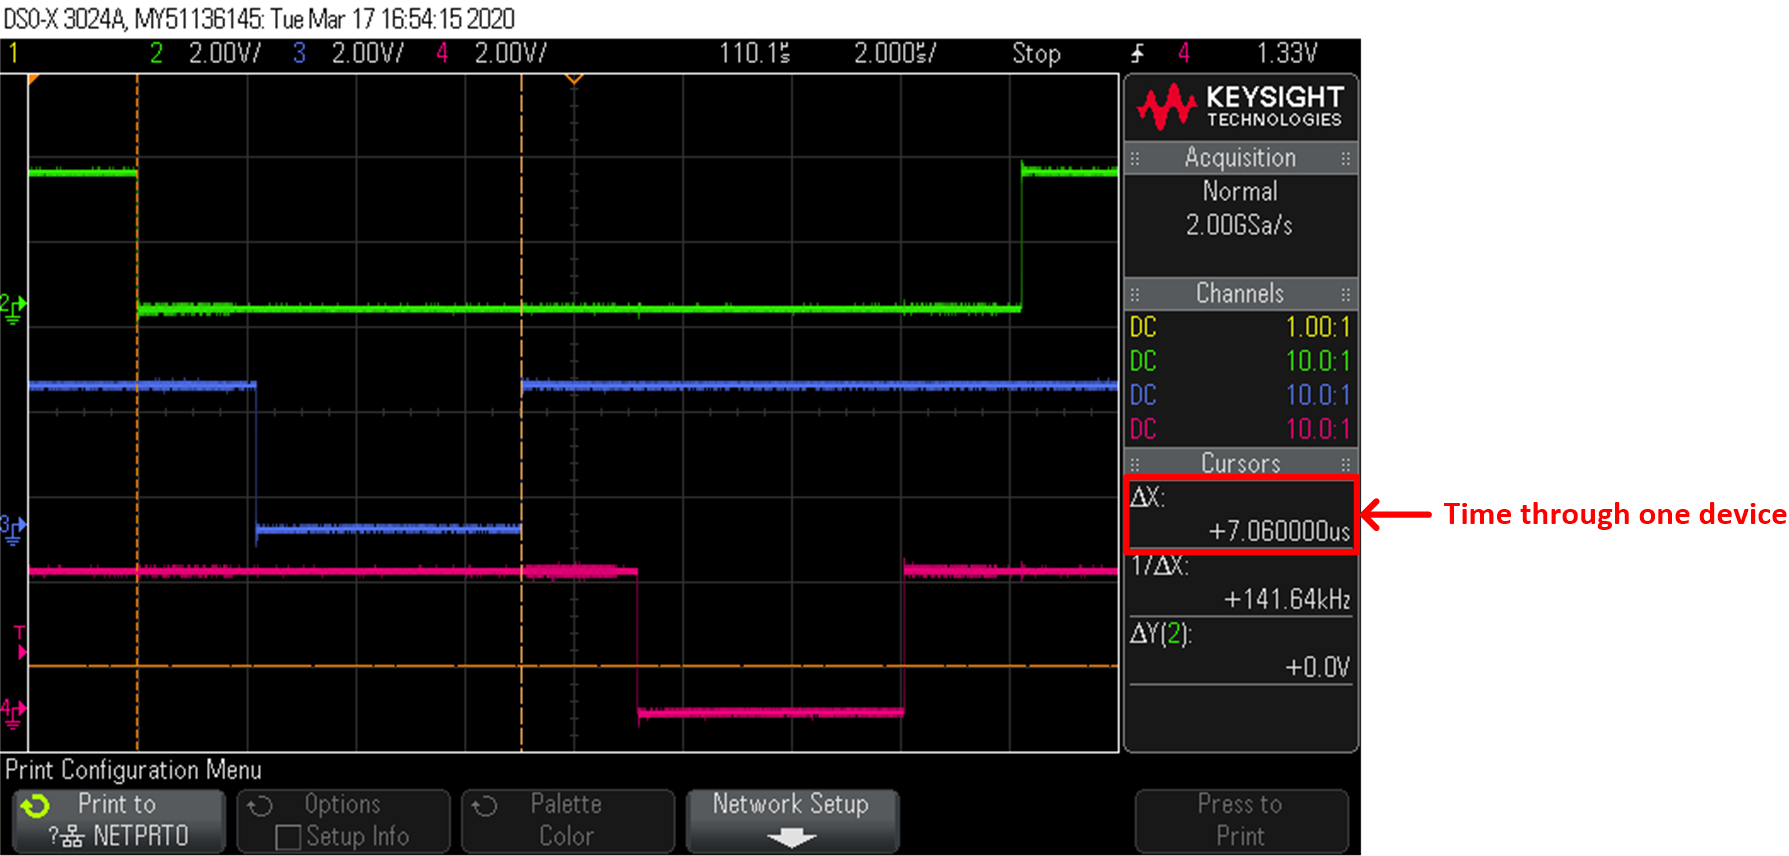Toggle channel 1 in the top bar
Screen dimensions: 1789x856
pyautogui.click(x=14, y=54)
